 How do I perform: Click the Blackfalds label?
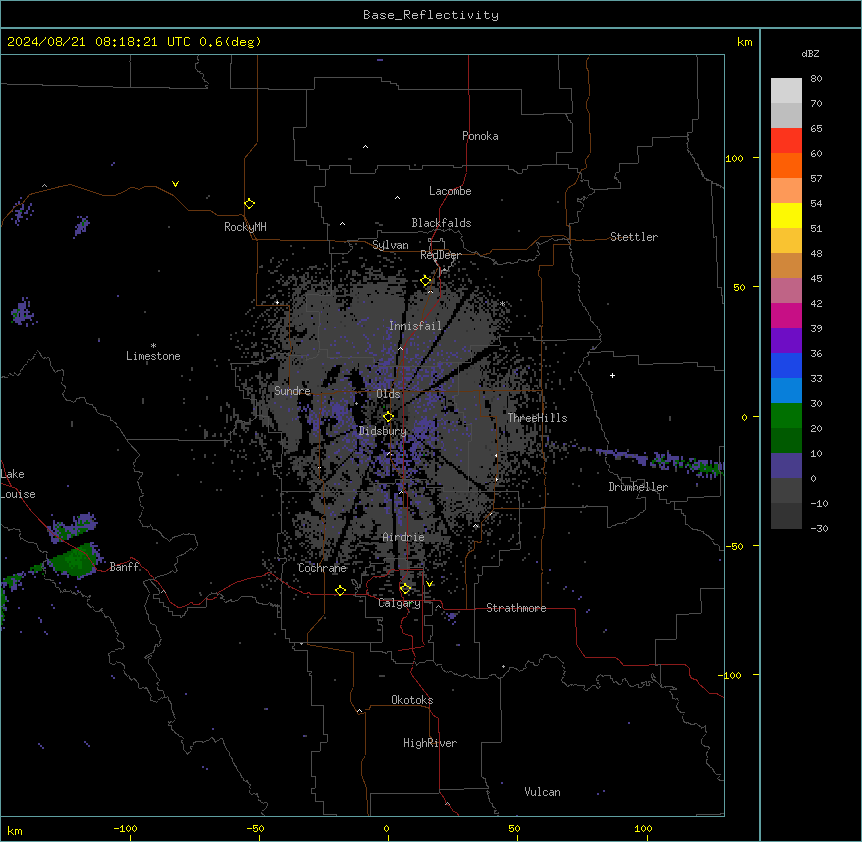[441, 223]
